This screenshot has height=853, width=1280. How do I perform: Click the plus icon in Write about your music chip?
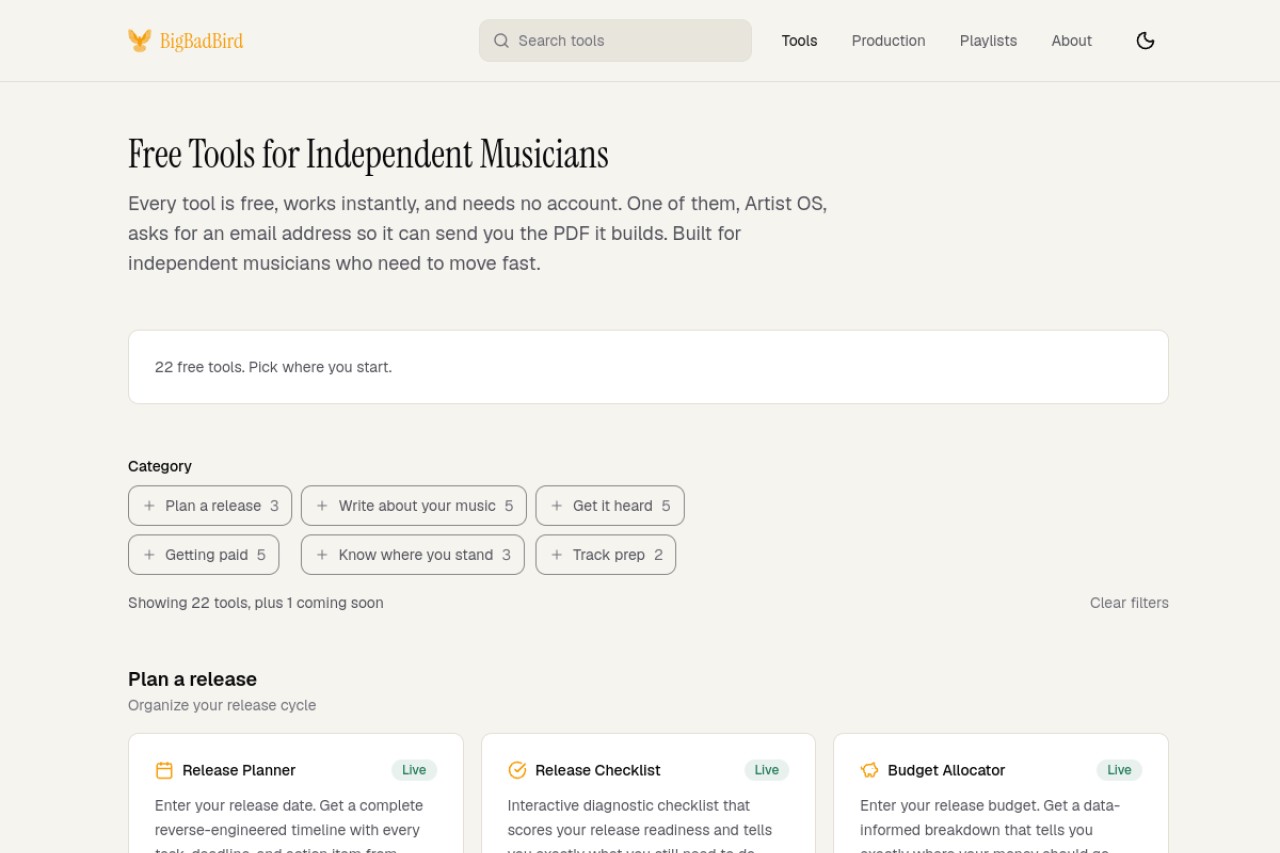(322, 506)
